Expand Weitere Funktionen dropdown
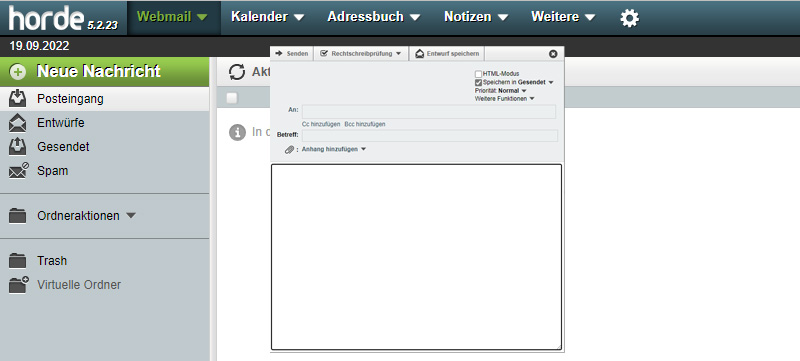800x361 pixels. click(532, 99)
